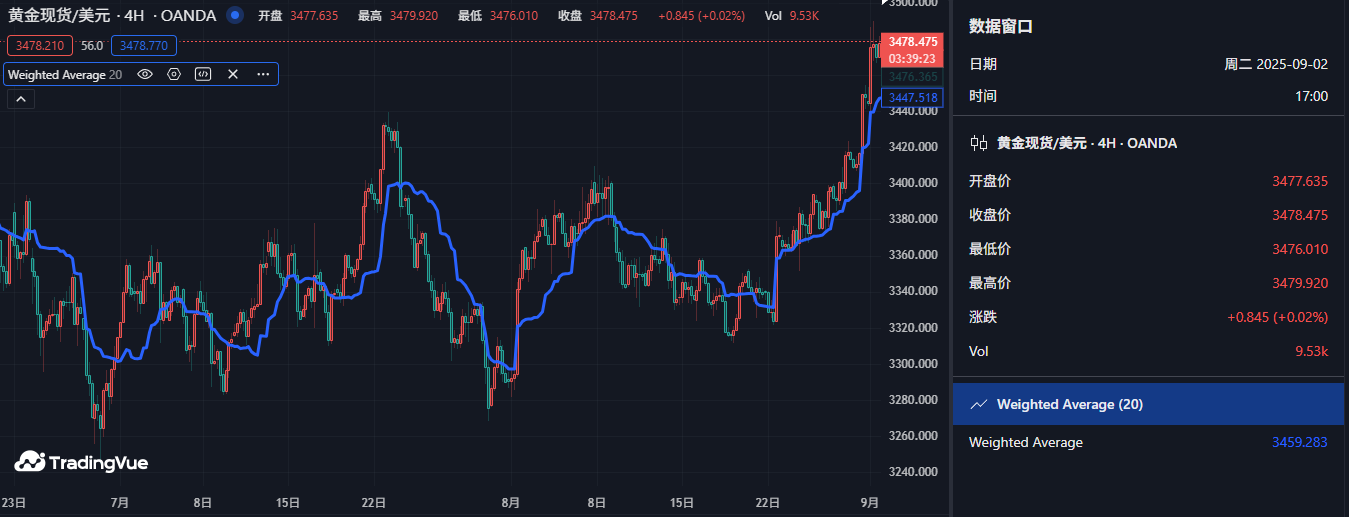Screen dimensions: 1349x517
Task: Open more options for Weighted Average indicator
Action: point(263,74)
